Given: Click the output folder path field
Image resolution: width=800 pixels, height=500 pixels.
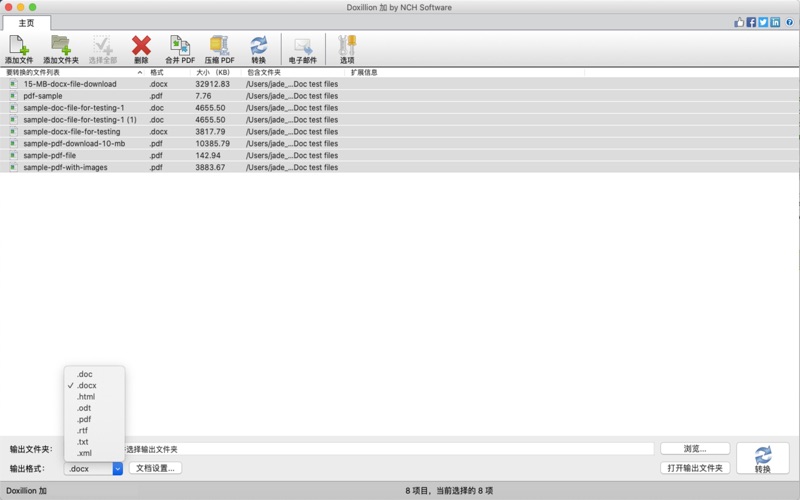Looking at the screenshot, I should point(359,449).
